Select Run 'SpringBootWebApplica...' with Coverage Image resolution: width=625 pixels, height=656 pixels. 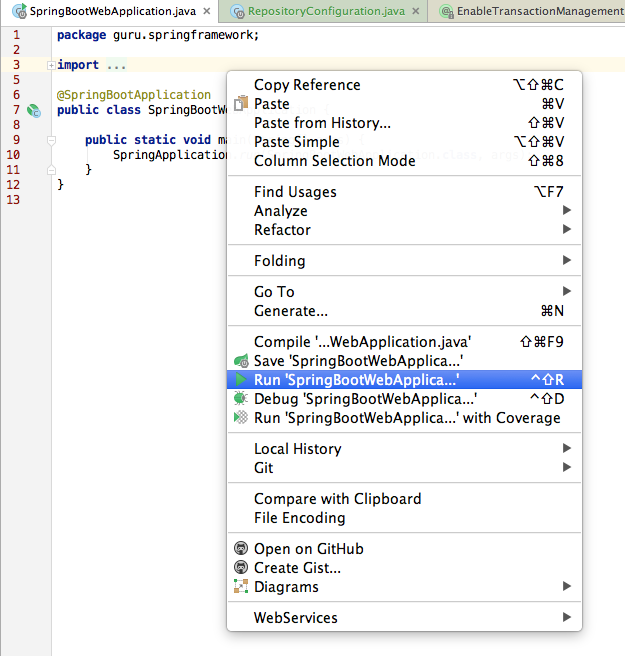click(404, 418)
